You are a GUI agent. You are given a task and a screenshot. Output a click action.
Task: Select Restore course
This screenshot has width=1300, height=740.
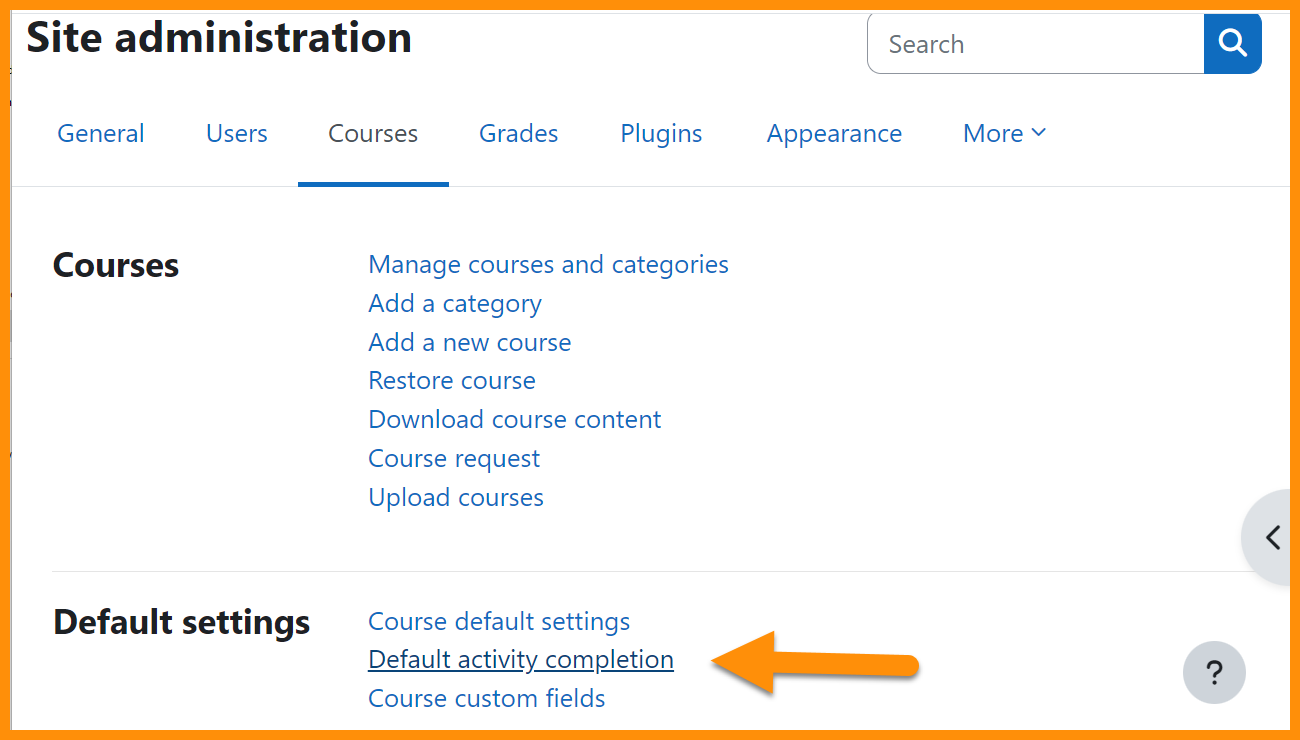click(x=451, y=380)
